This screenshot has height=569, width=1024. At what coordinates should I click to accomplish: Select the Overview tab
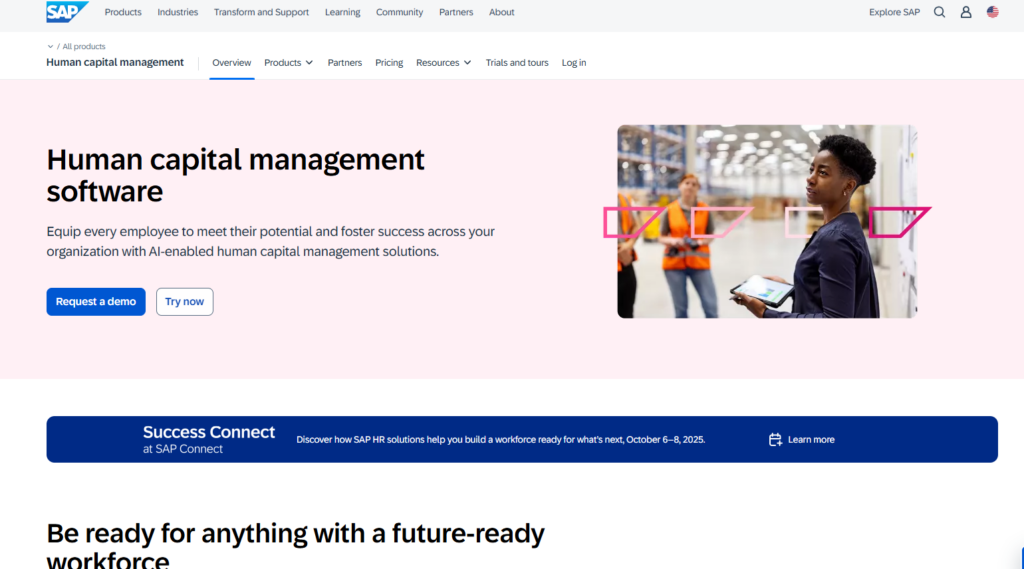pos(231,63)
